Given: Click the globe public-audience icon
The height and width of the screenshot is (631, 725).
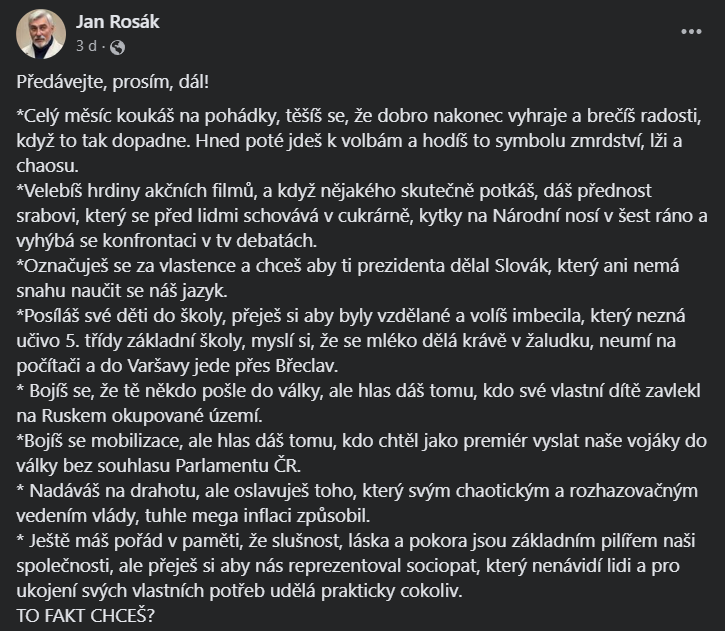Looking at the screenshot, I should tap(116, 46).
